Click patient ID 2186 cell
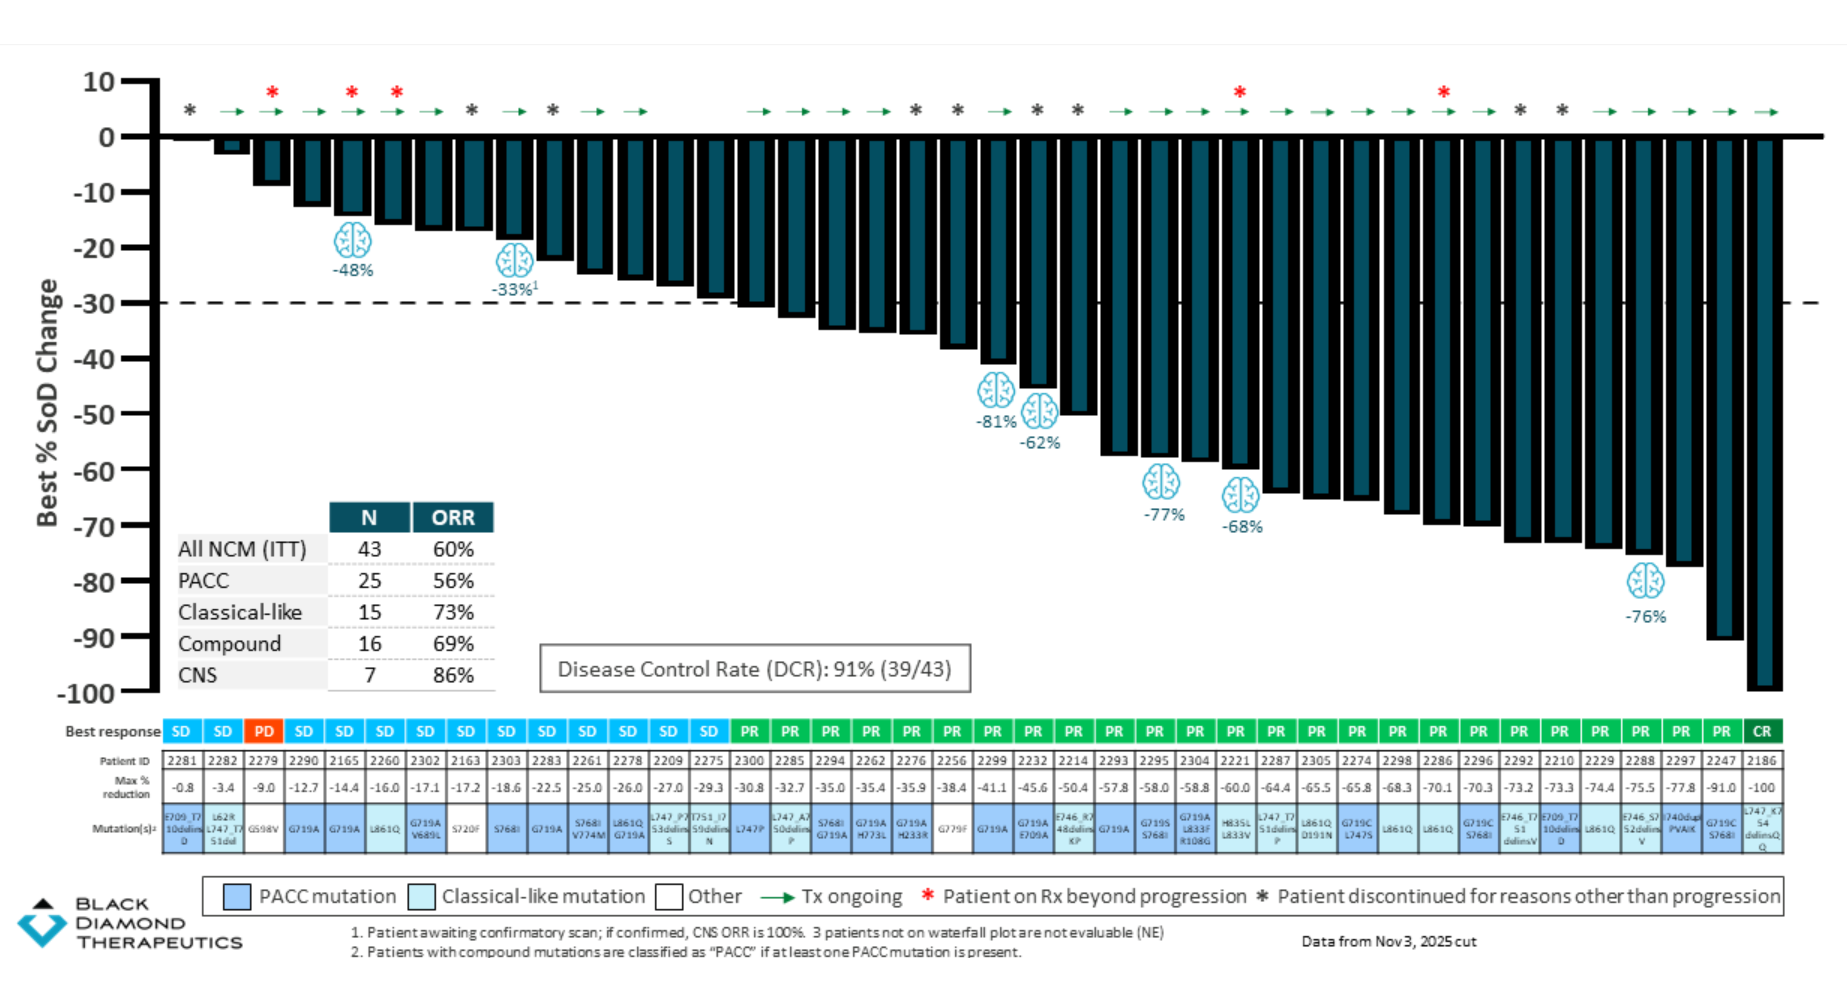The height and width of the screenshot is (1003, 1847). 1762,760
